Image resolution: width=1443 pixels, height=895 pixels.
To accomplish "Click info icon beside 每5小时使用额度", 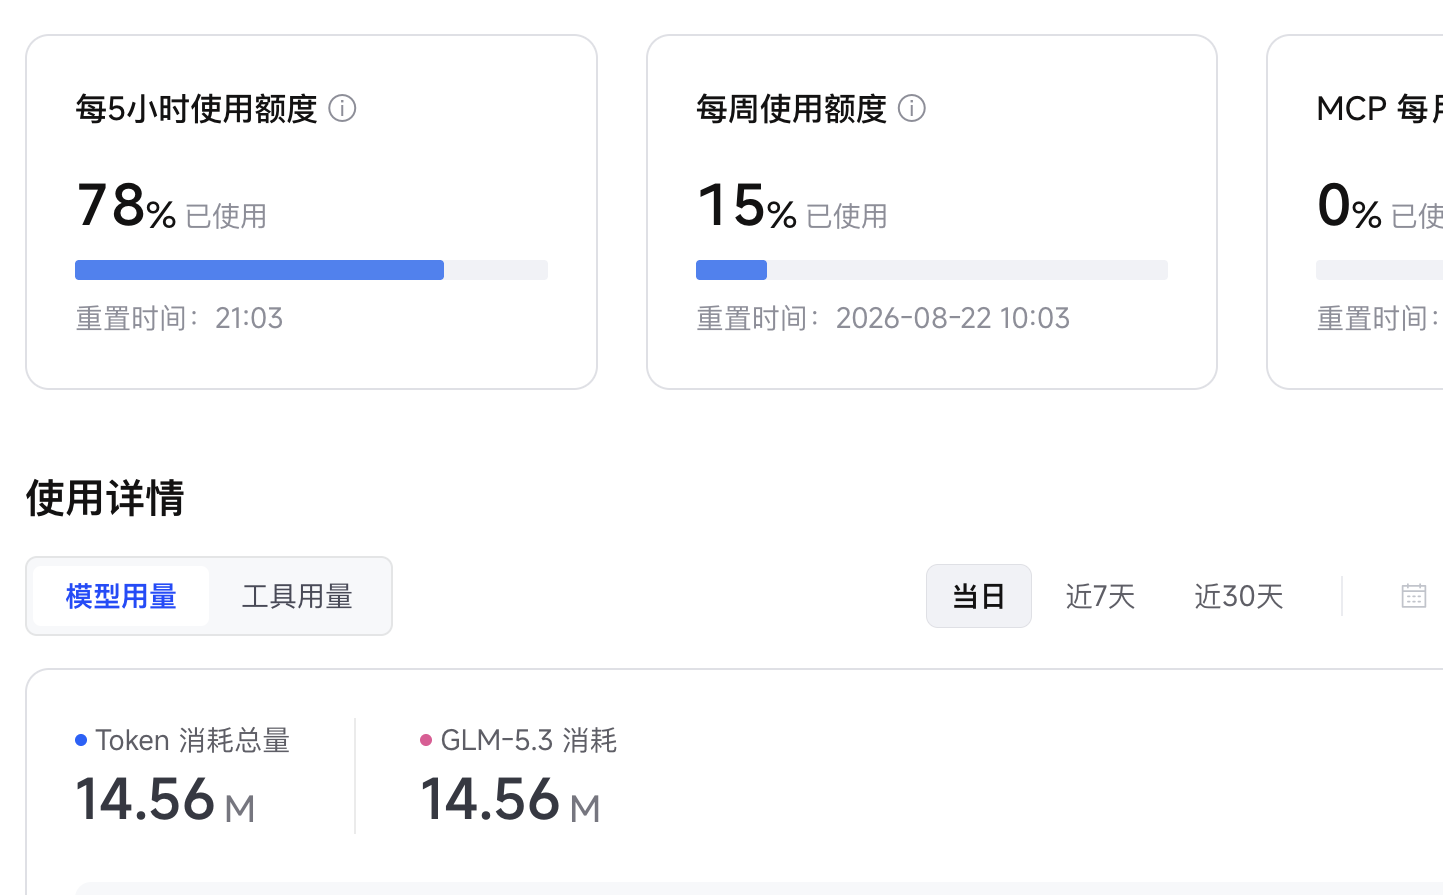I will point(342,108).
